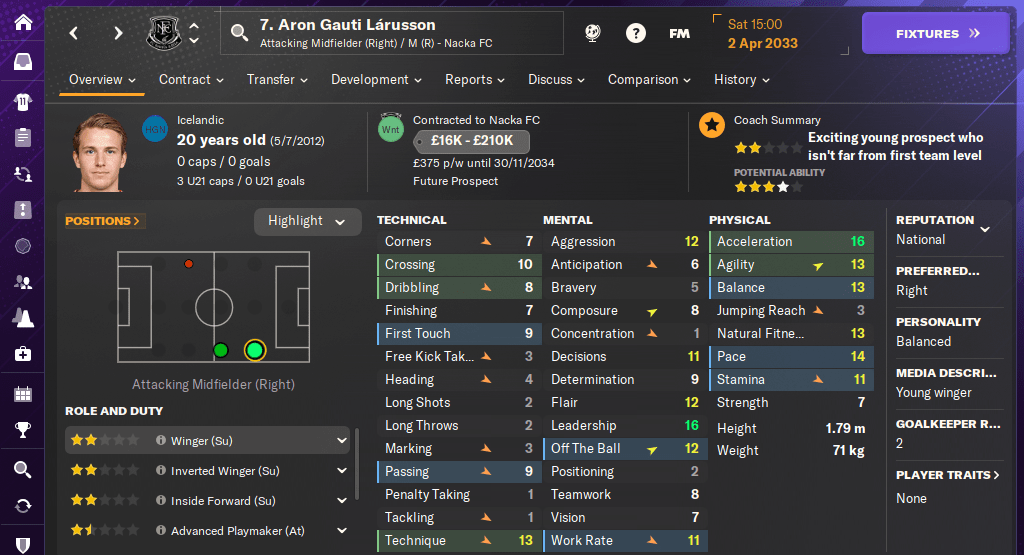The image size is (1024, 555).
Task: Go to the Home screen icon
Action: pos(22,22)
